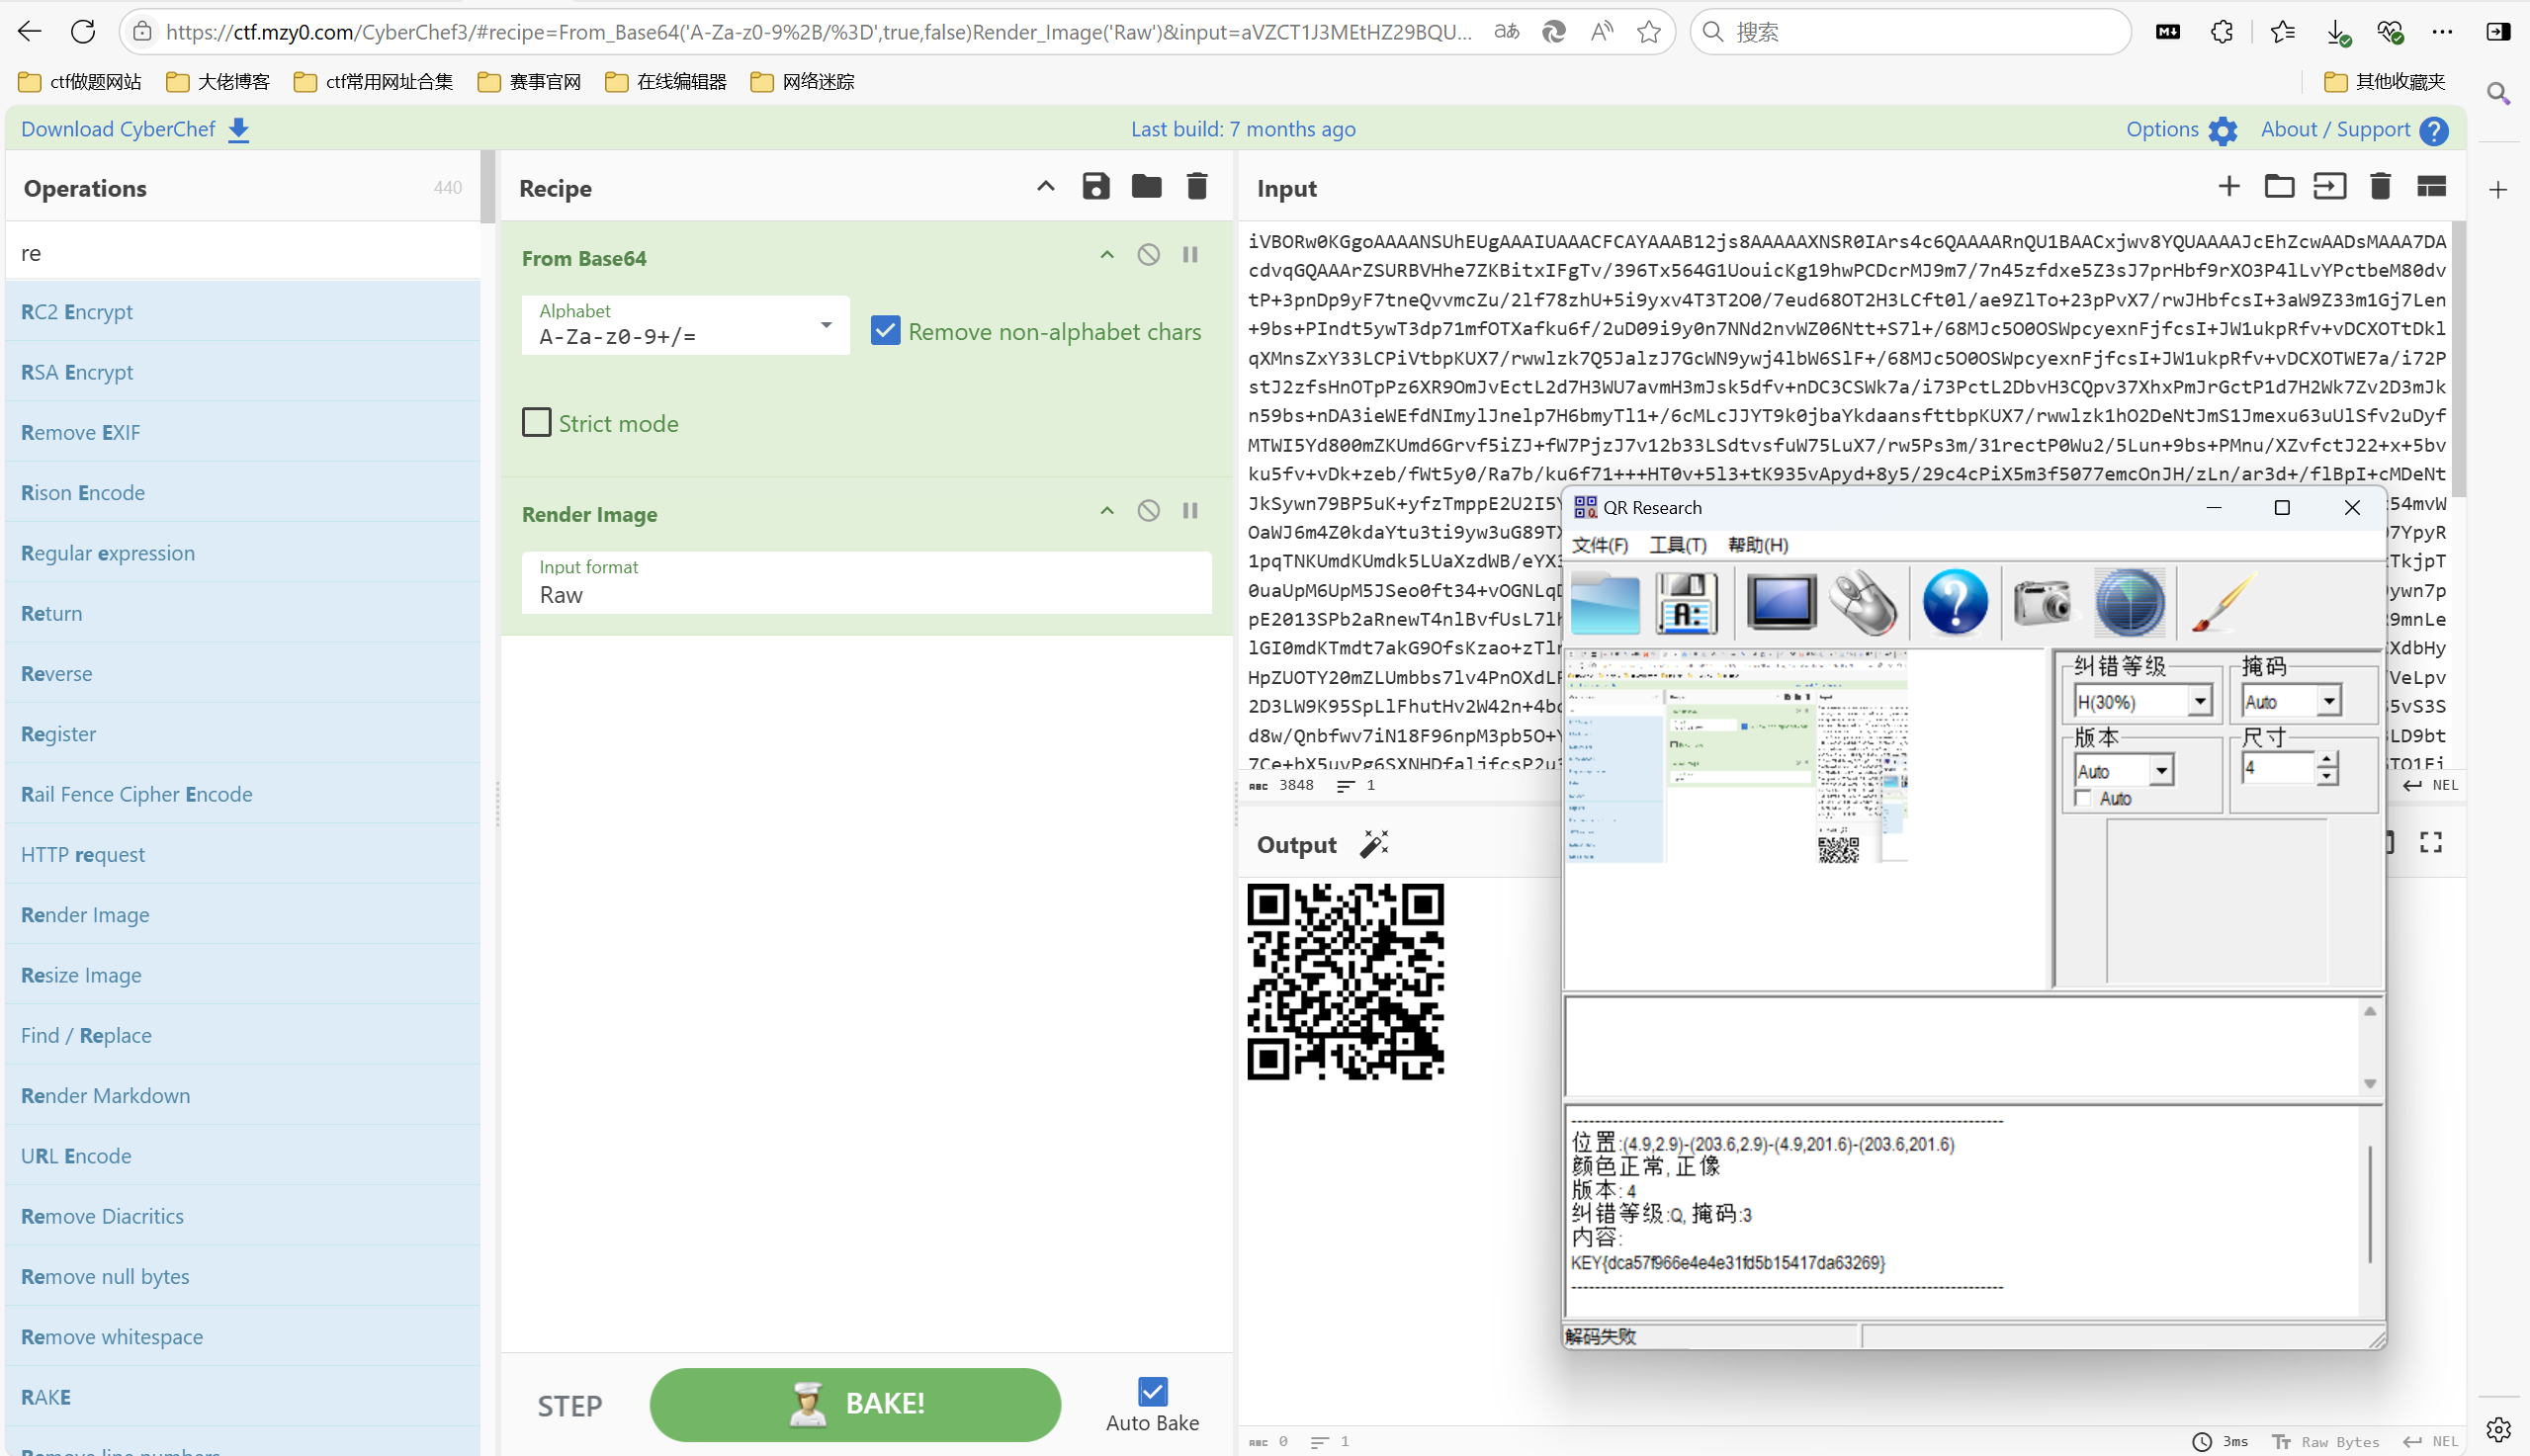This screenshot has width=2530, height=1456.
Task: Click the browser search box
Action: [x=1910, y=32]
